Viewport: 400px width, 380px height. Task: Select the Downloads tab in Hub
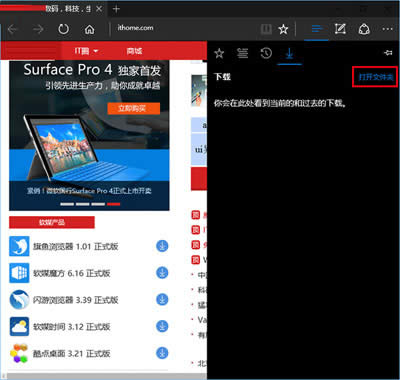[x=289, y=53]
